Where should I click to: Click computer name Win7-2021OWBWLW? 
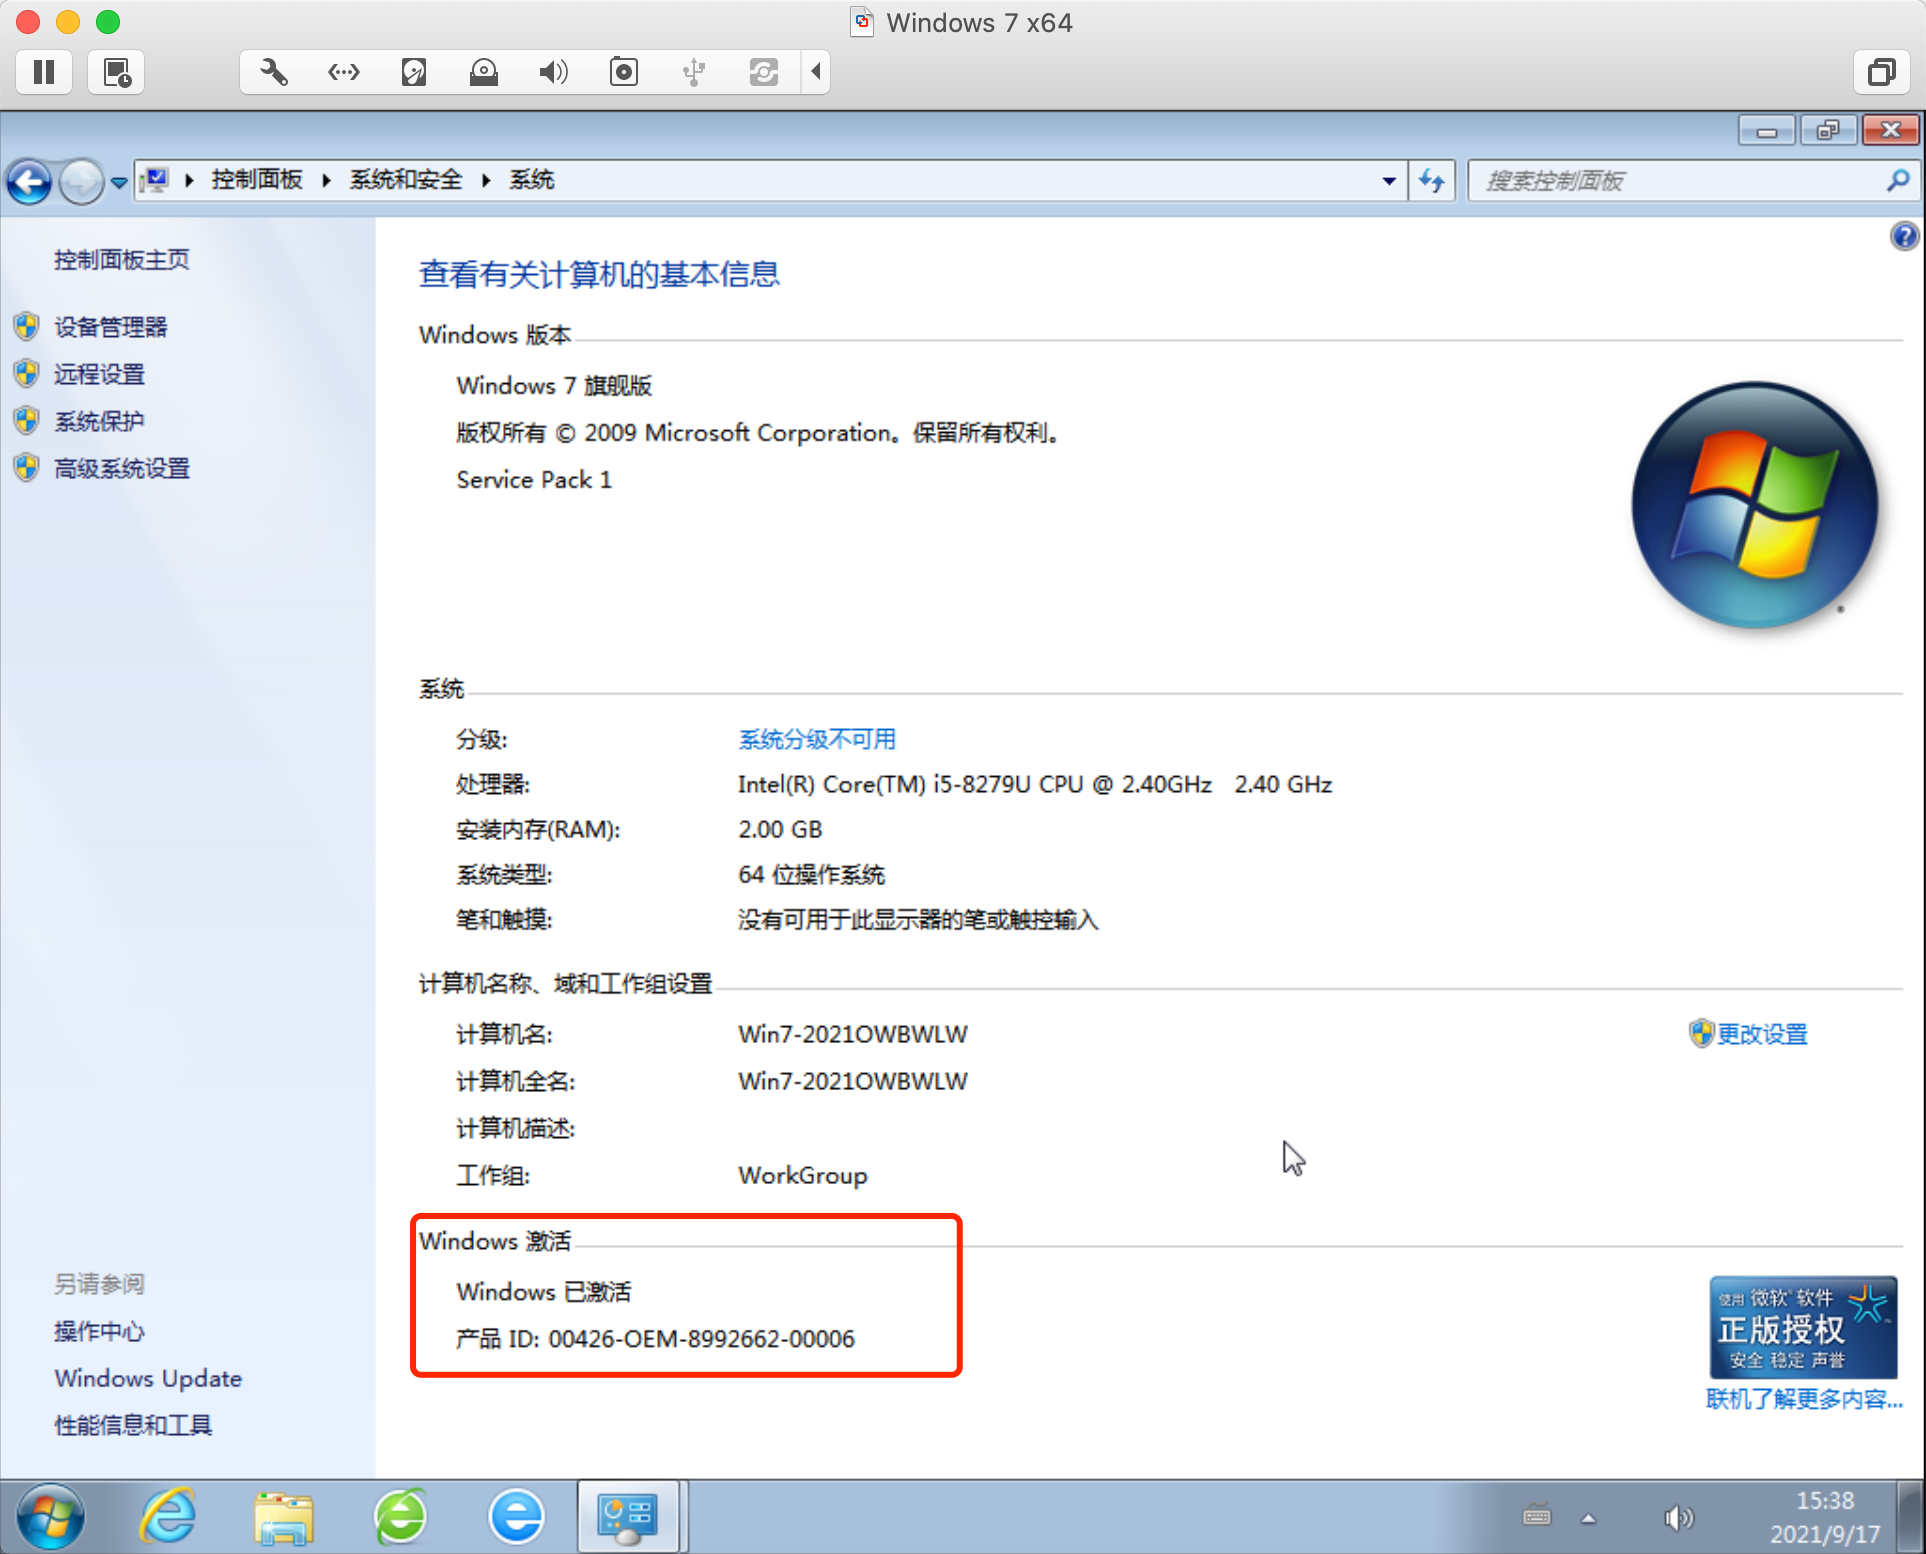point(853,1034)
